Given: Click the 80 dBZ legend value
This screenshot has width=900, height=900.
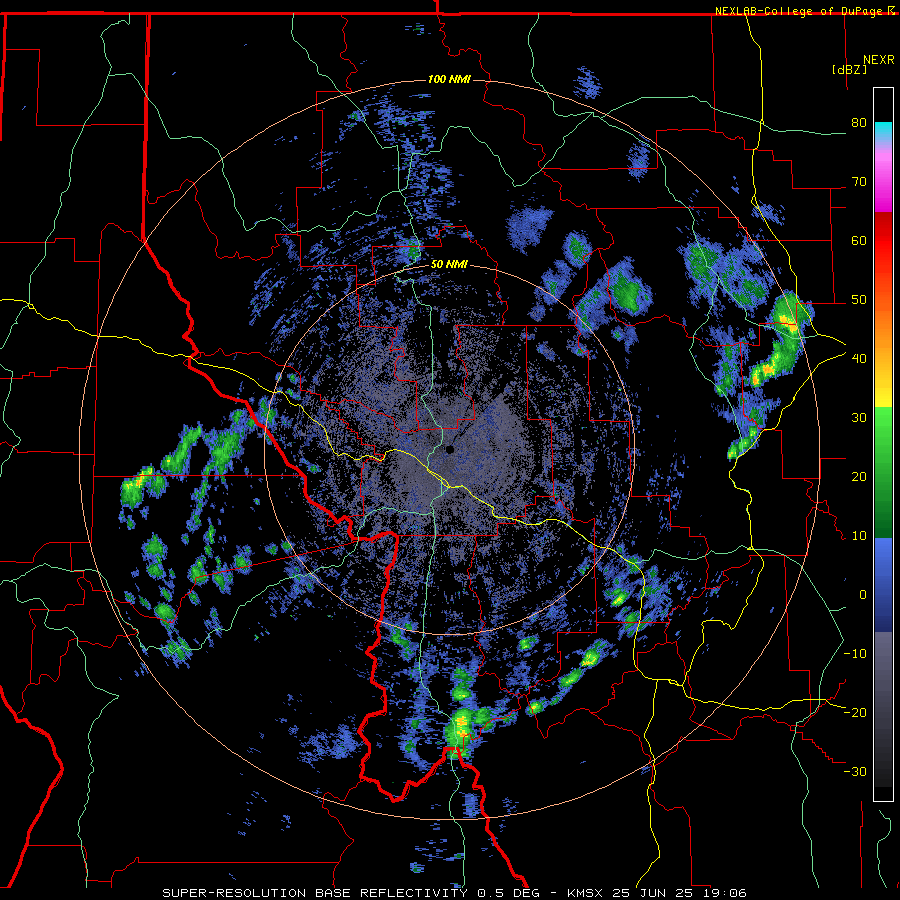Looking at the screenshot, I should point(859,123).
